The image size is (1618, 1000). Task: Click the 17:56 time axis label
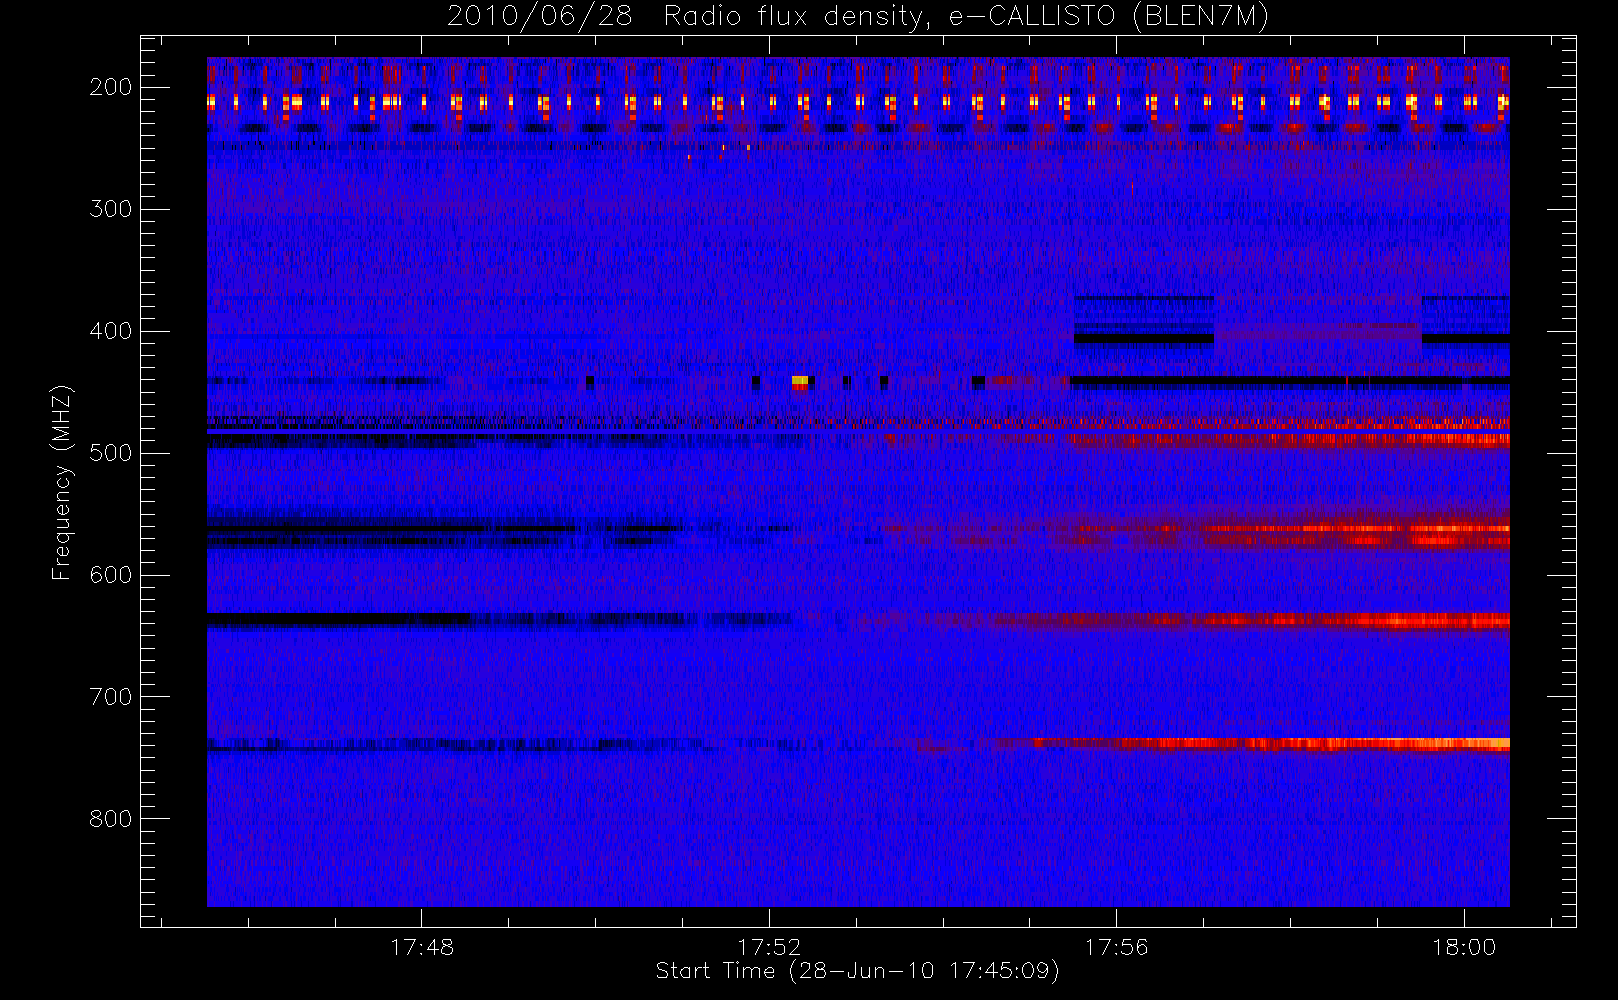(1116, 947)
